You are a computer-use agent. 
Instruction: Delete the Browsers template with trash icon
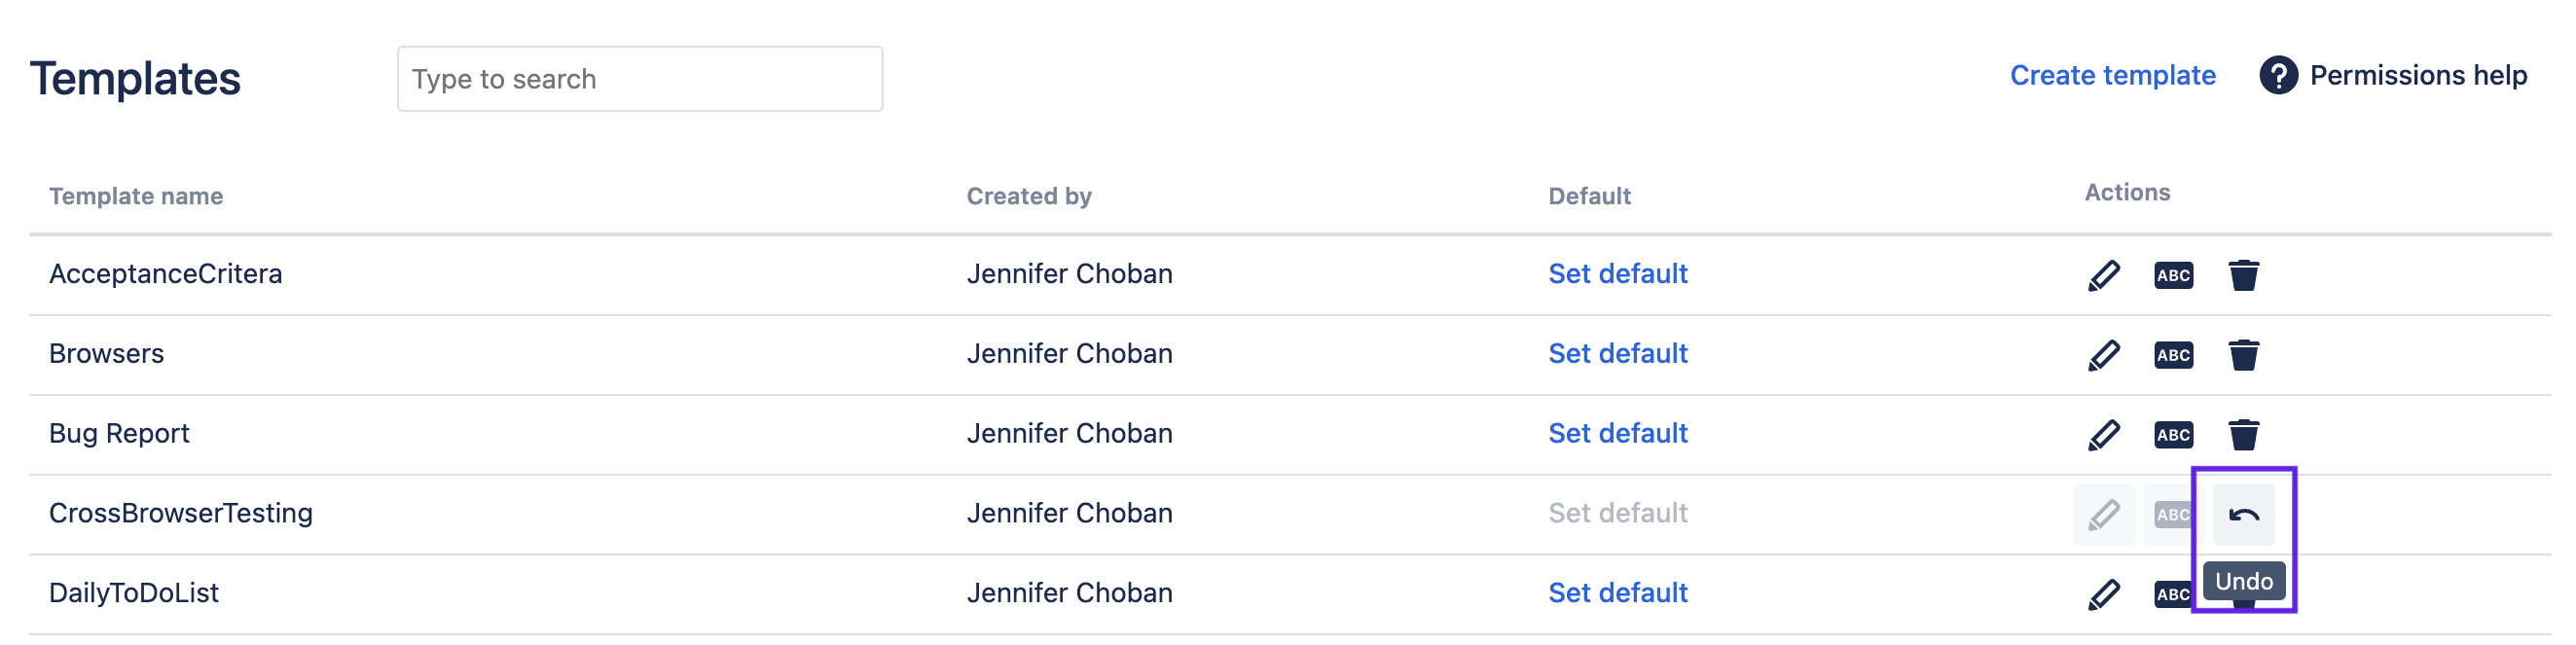[2243, 355]
